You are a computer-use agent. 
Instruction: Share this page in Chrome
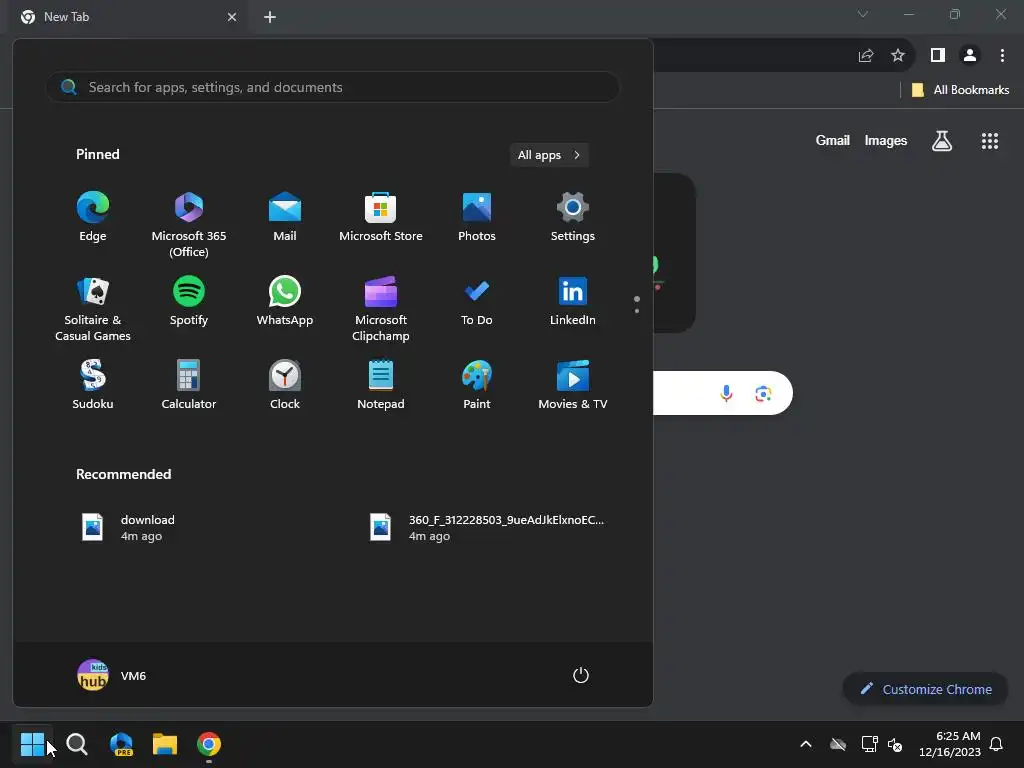pyautogui.click(x=866, y=56)
